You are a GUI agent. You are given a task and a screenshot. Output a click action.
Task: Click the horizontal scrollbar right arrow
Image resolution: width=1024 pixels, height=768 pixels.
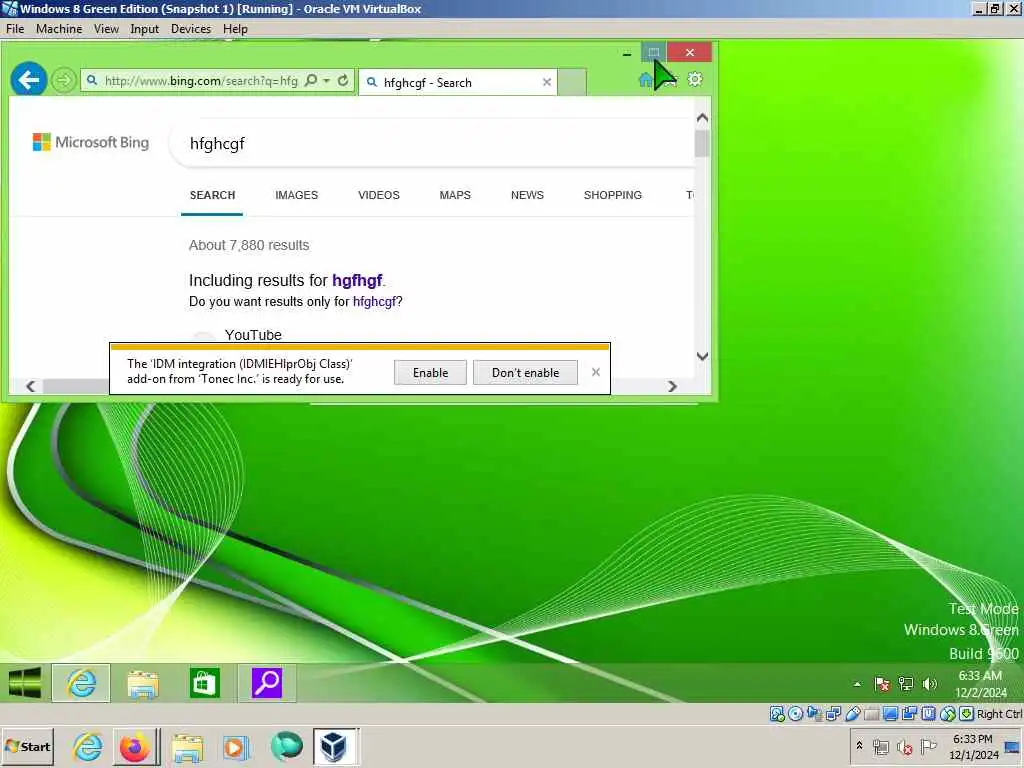(x=672, y=387)
